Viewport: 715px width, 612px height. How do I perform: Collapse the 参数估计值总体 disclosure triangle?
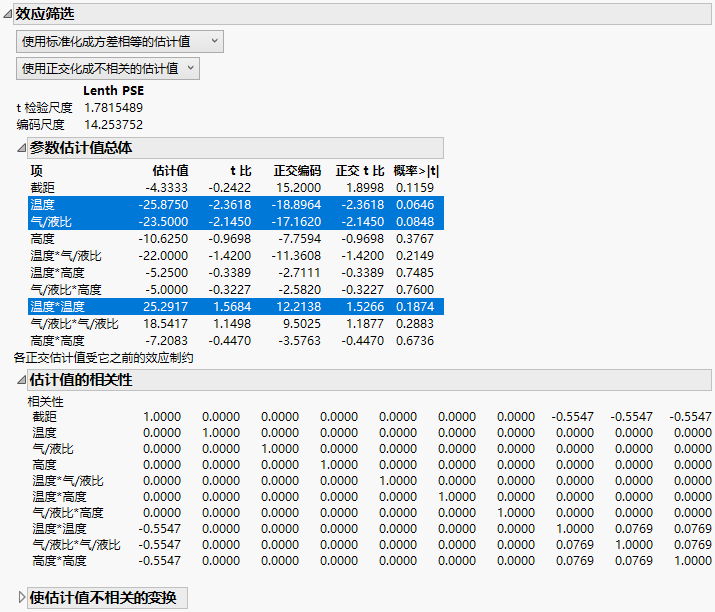coord(21,148)
